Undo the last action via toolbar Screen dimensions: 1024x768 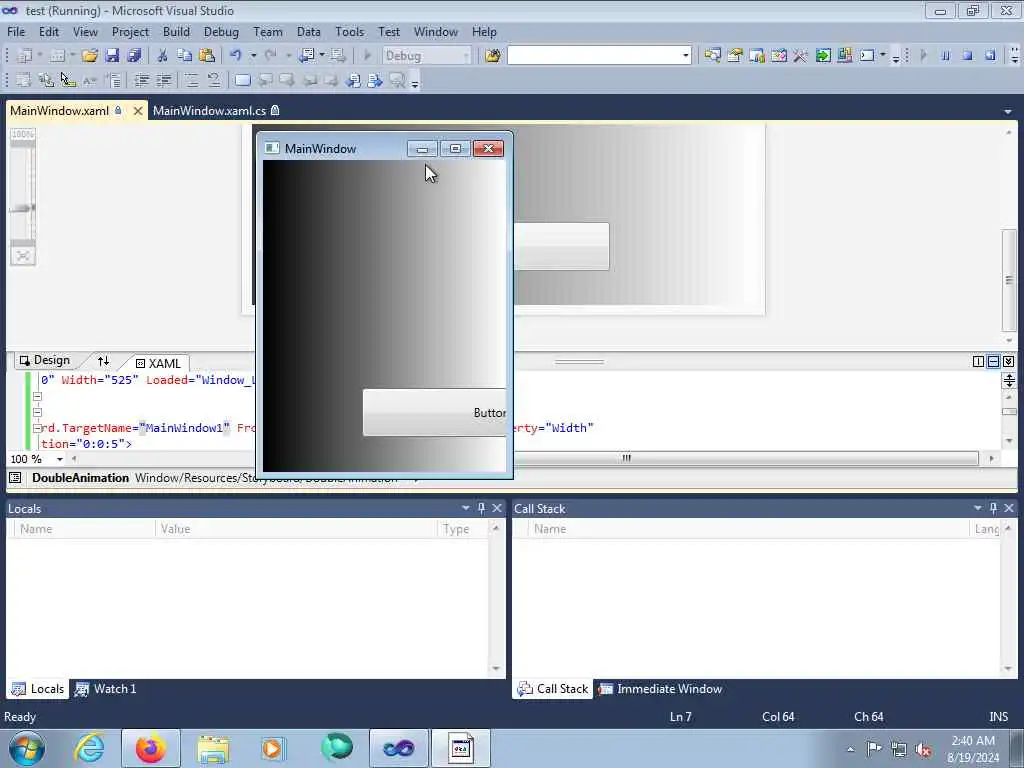[236, 56]
